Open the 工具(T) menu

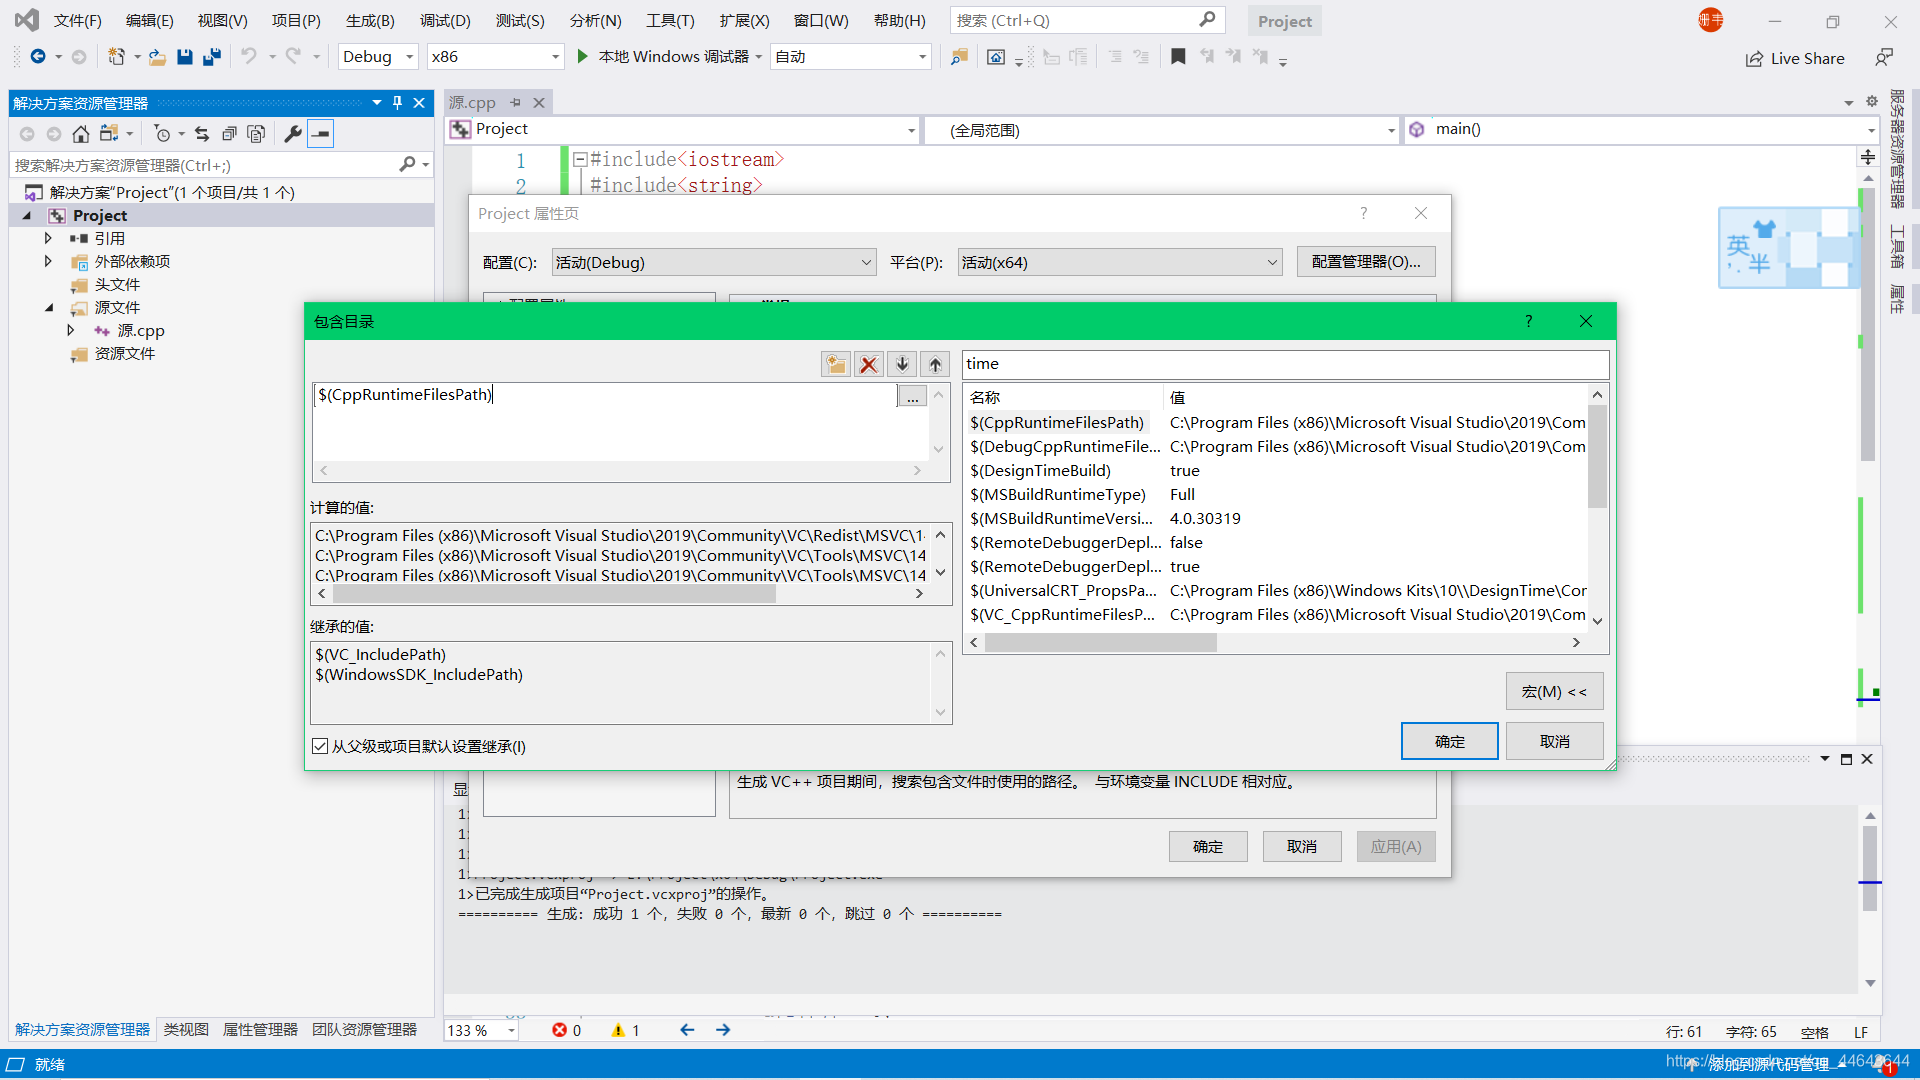pyautogui.click(x=670, y=20)
